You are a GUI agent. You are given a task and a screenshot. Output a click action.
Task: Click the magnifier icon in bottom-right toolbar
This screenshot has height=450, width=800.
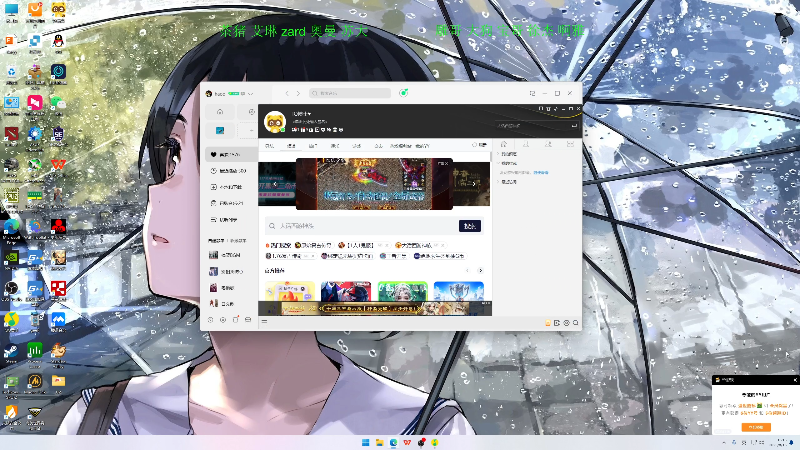[x=576, y=323]
